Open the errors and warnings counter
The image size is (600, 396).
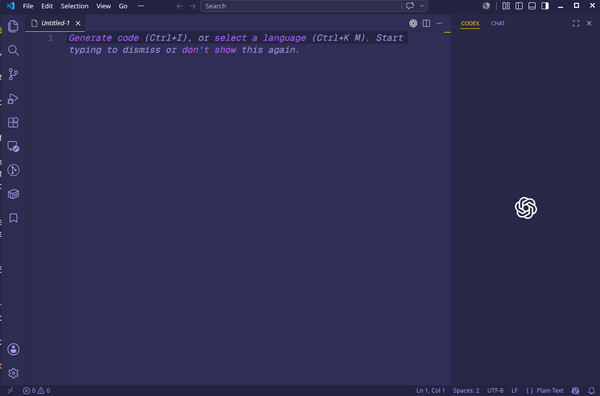pyautogui.click(x=36, y=391)
